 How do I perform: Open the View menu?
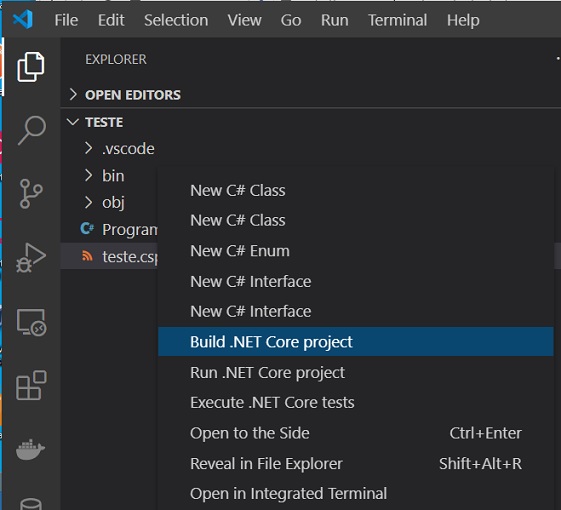[244, 20]
